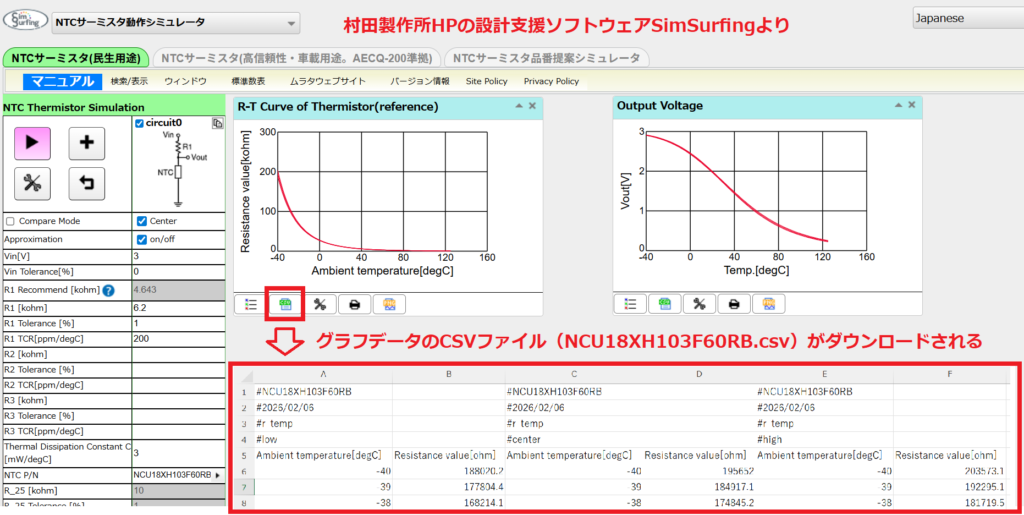1024x515 pixels.
Task: Click the Vin Tolerance[%] value field
Action: (178, 271)
